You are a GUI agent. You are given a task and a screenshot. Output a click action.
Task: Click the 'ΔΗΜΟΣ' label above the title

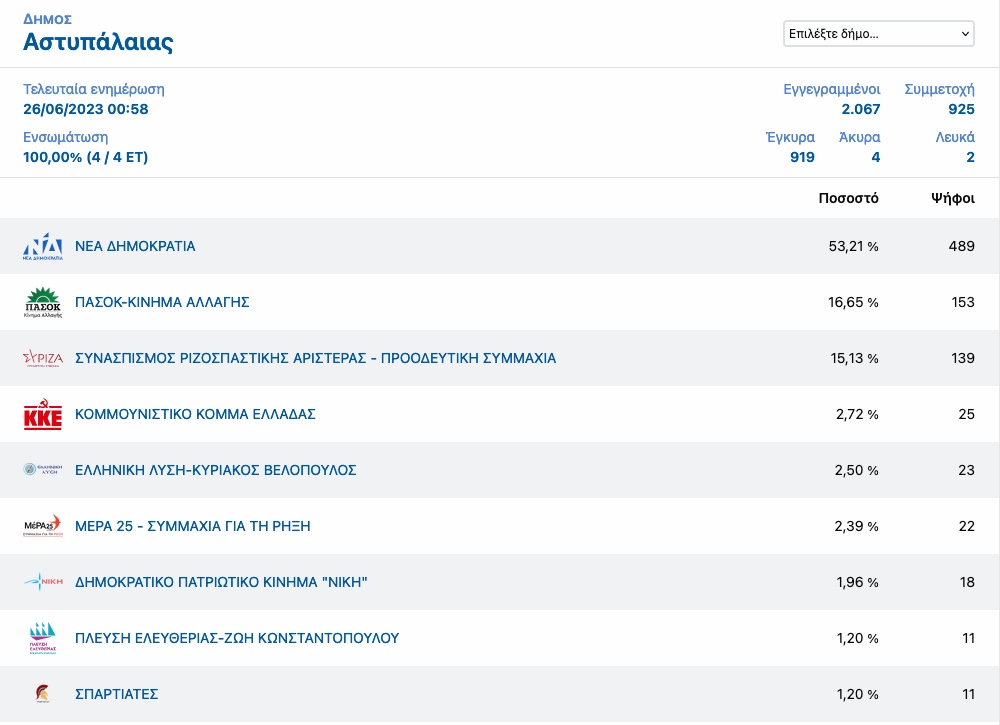pos(47,19)
